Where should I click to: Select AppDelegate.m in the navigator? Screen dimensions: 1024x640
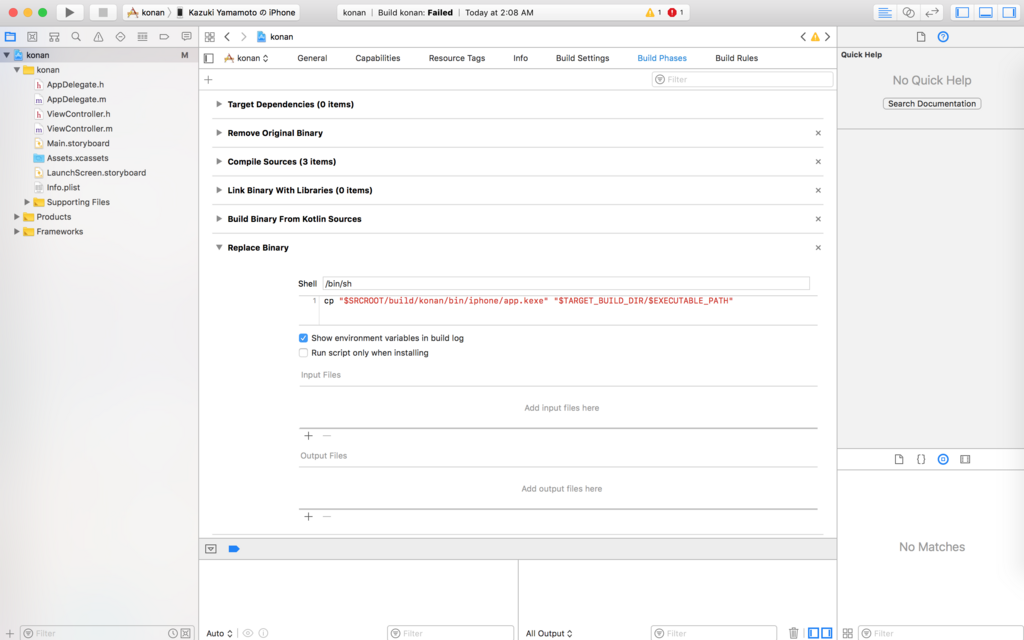pos(76,99)
